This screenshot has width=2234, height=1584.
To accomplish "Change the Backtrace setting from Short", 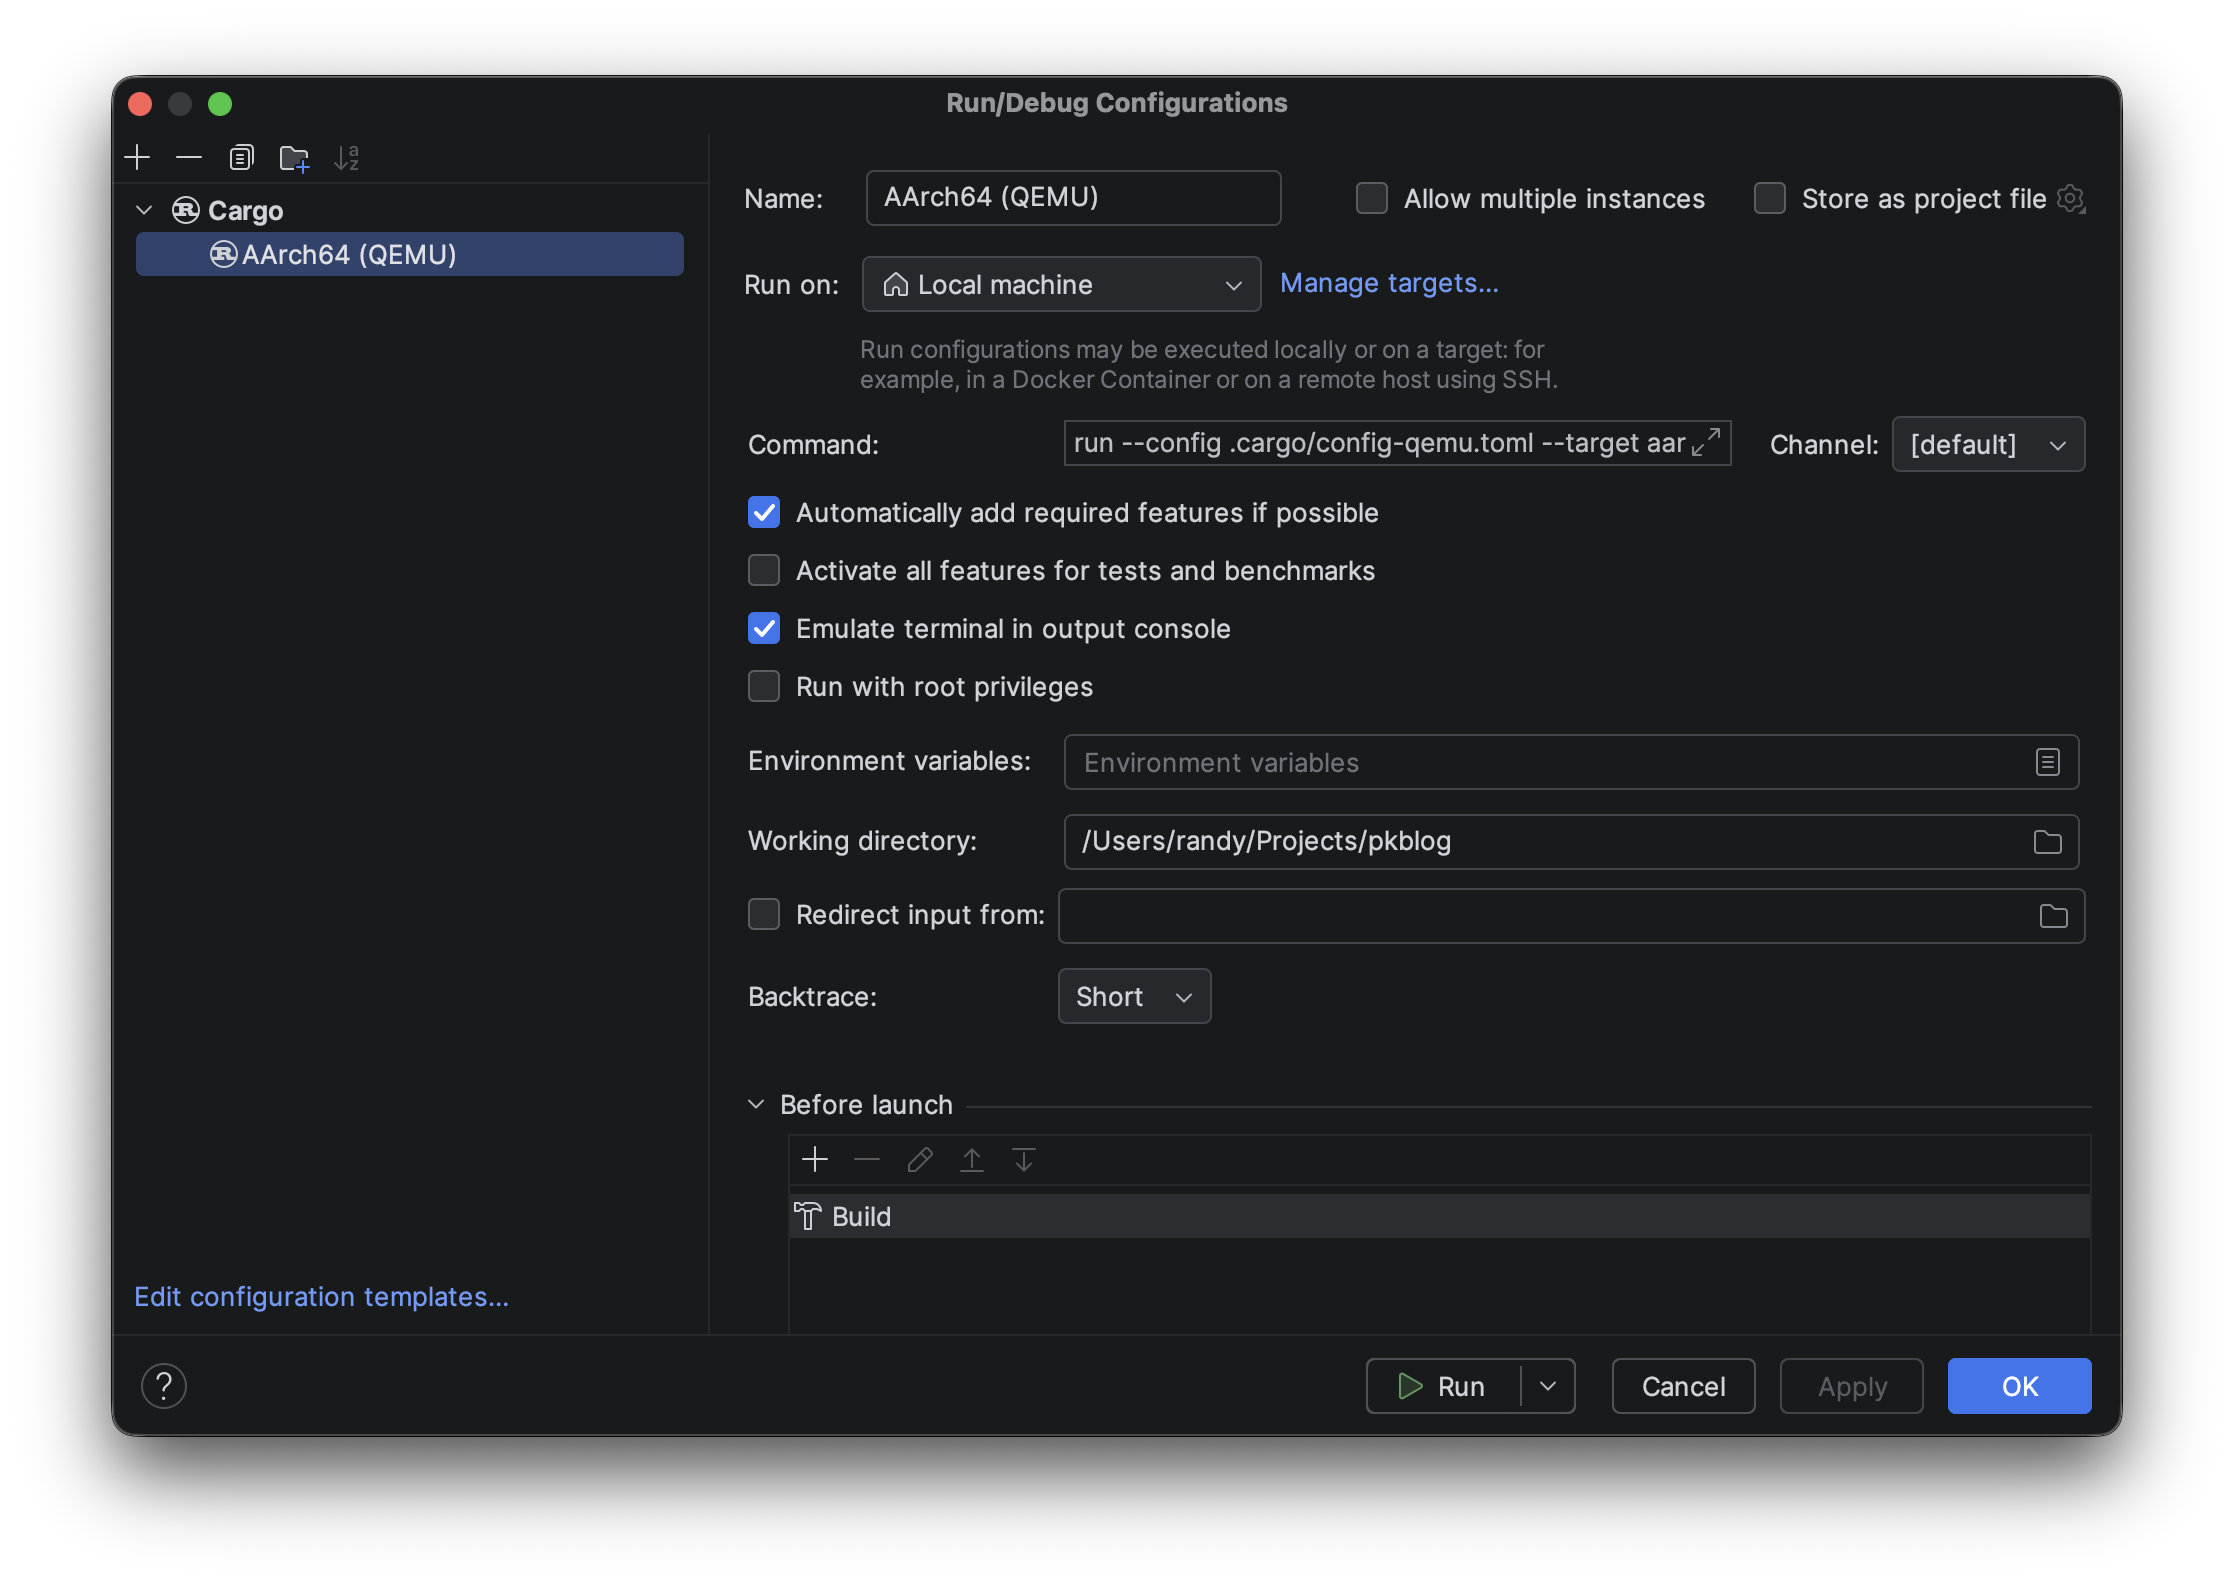I will click(x=1133, y=996).
